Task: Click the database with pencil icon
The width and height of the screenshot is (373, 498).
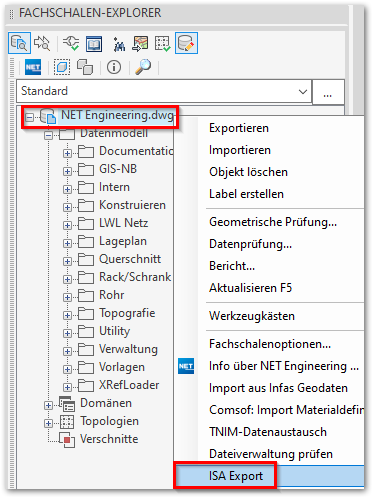Action: (186, 43)
